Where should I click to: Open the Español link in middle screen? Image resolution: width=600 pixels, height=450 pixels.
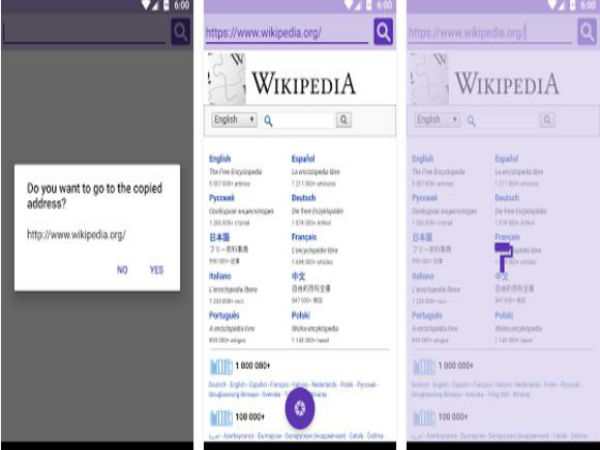303,159
